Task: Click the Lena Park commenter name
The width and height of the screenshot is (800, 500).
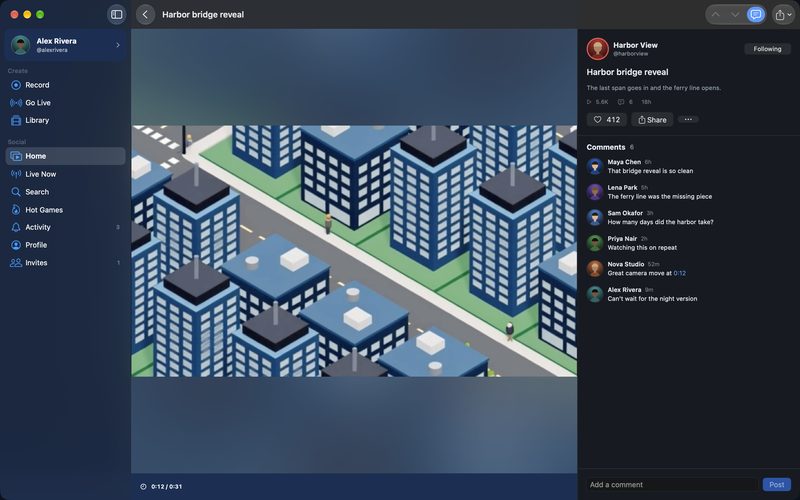Action: (x=622, y=187)
